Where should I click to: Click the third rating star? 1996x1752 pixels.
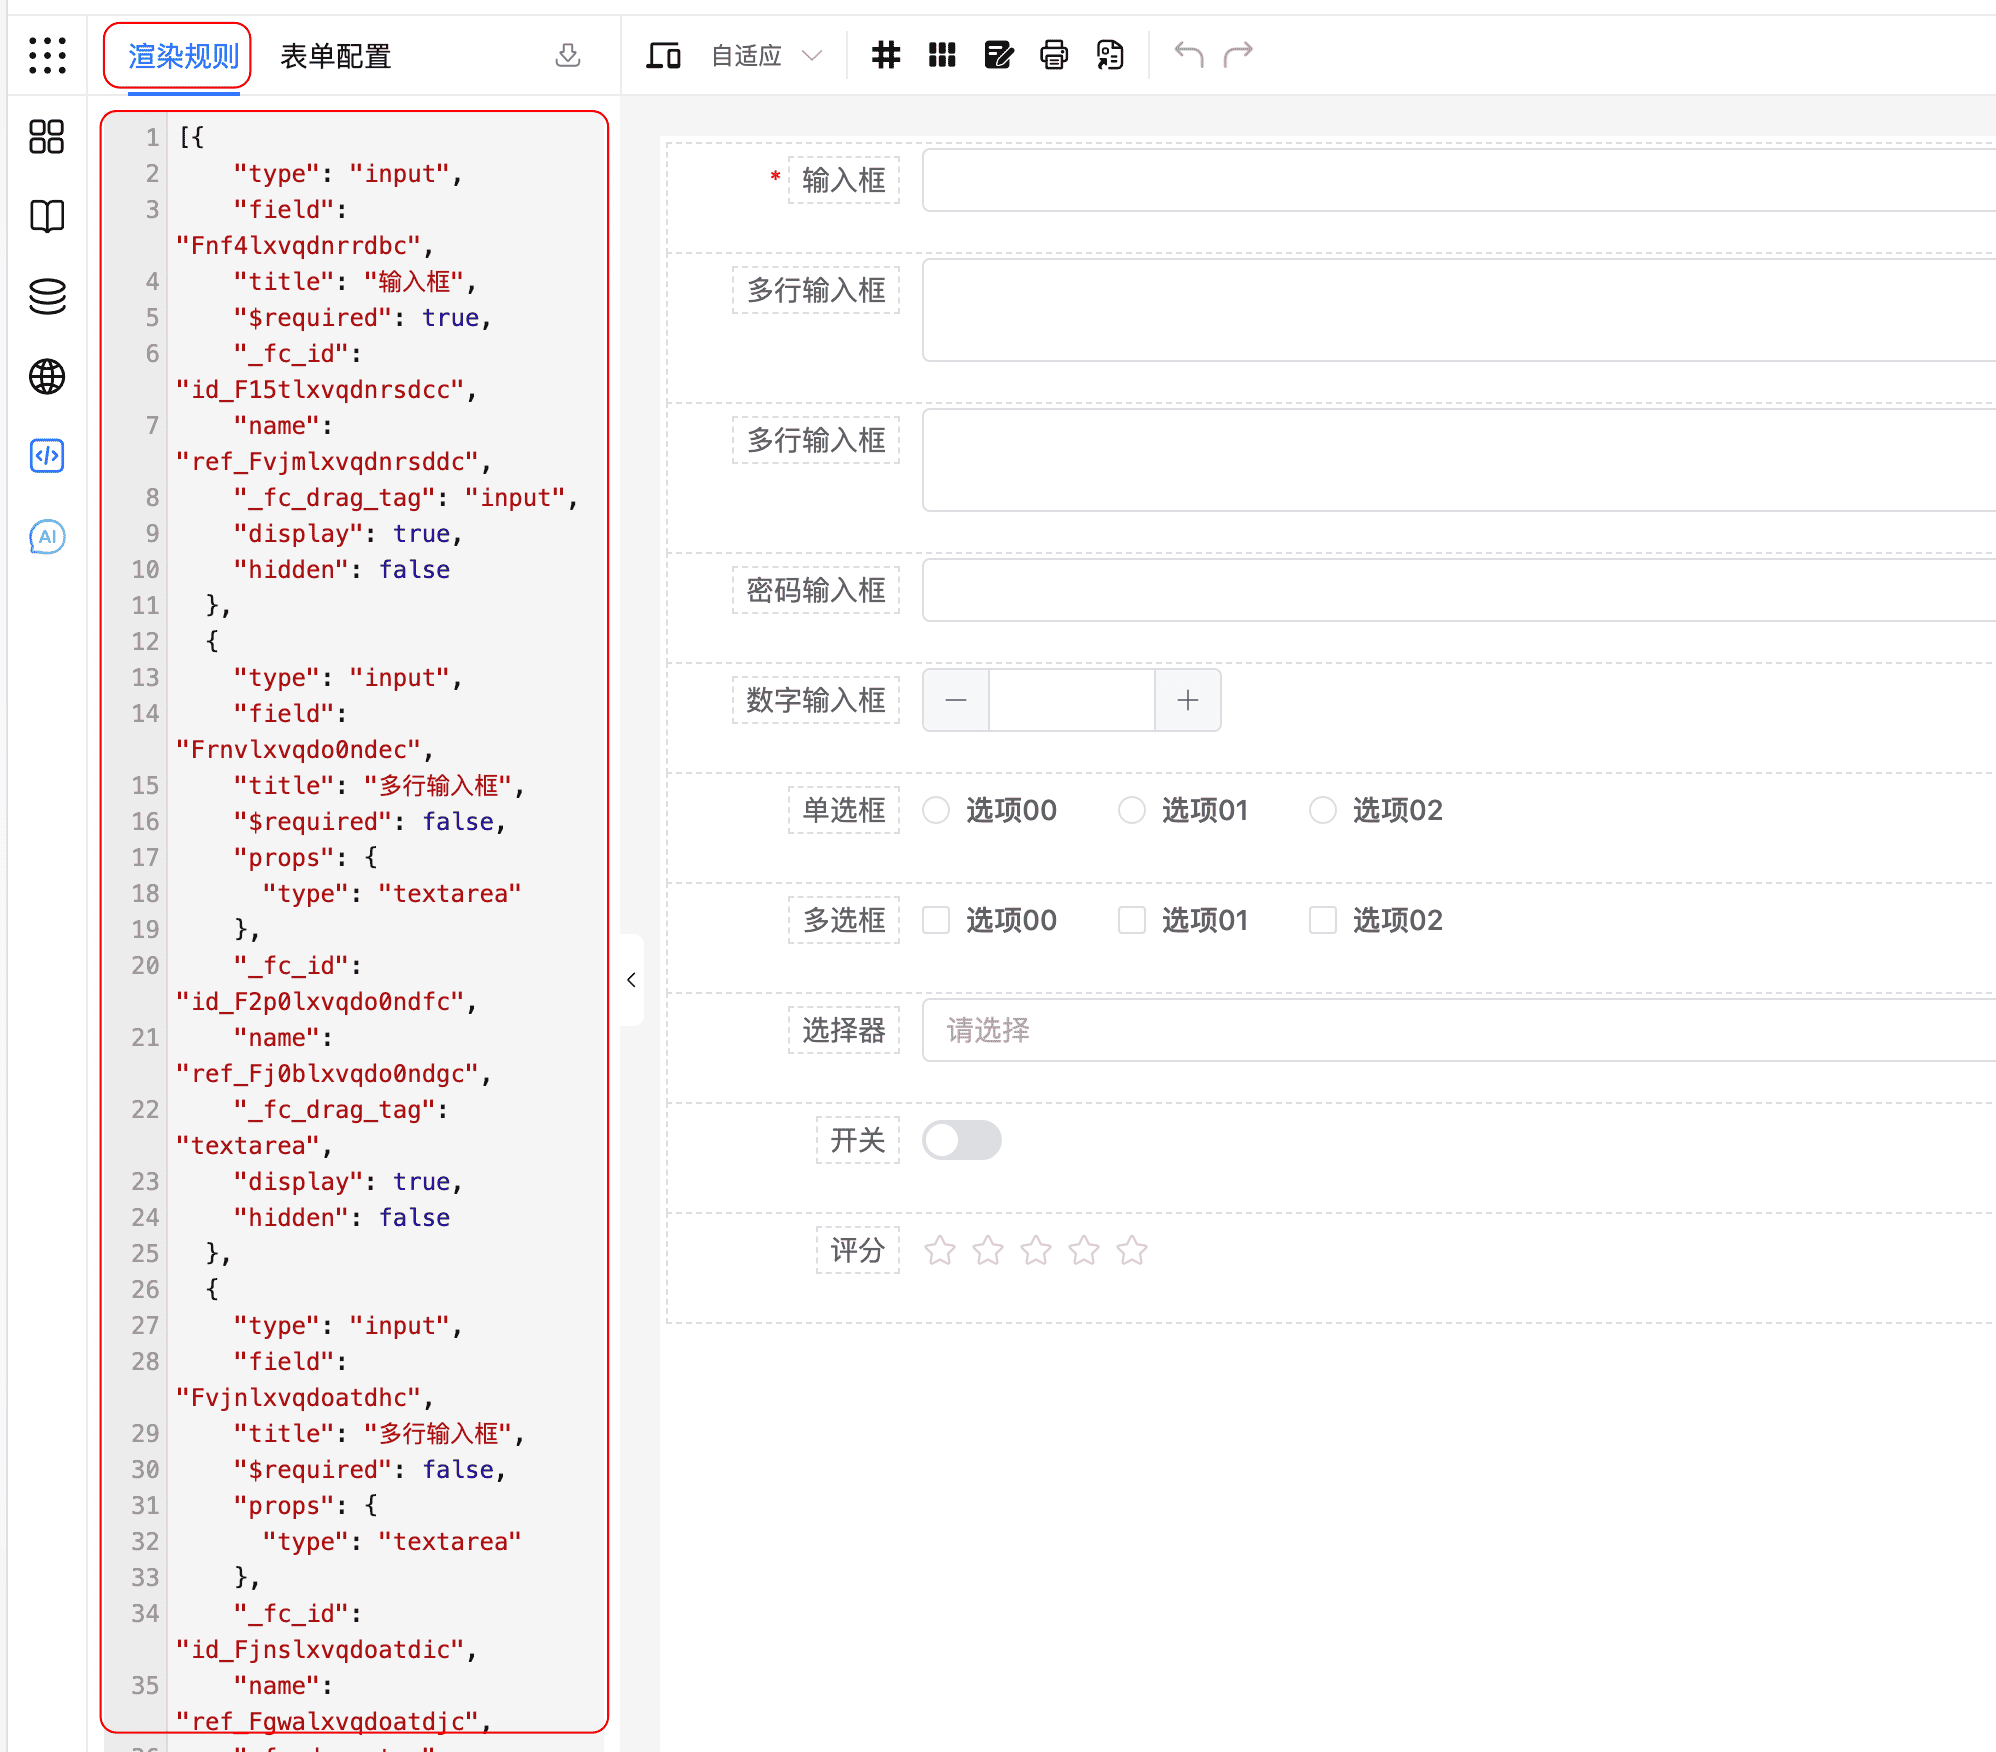[x=1035, y=1250]
